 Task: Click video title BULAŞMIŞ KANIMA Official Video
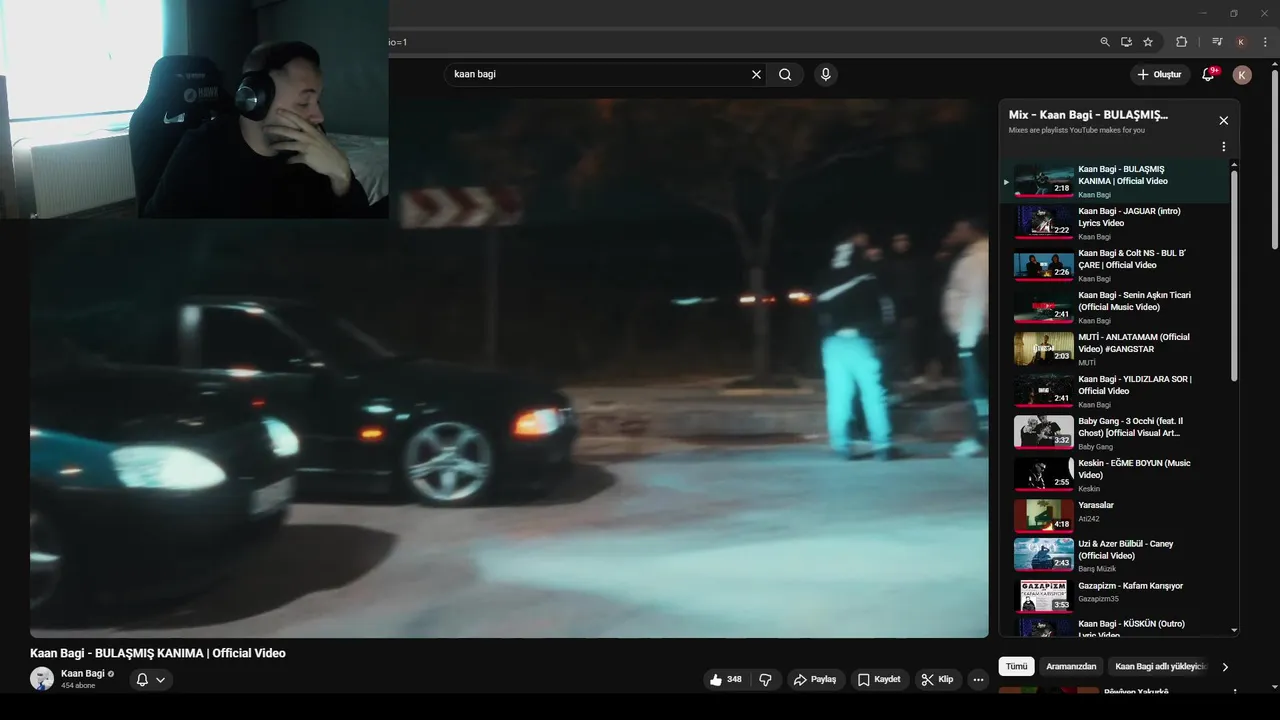(x=158, y=653)
